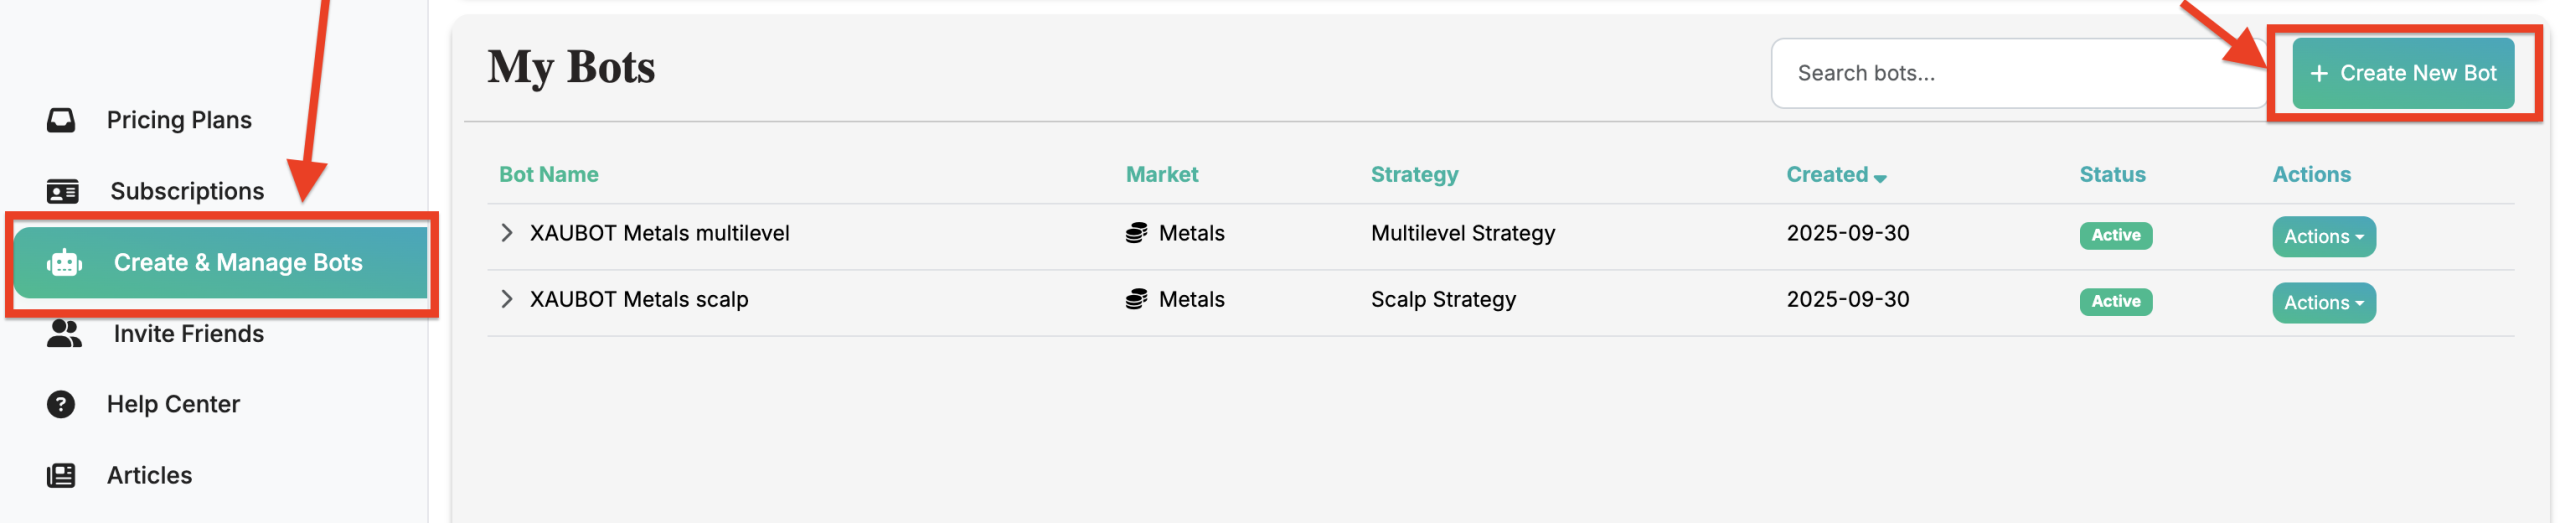Open Actions dropdown for scalp bot
Viewport: 2560px width, 523px height.
pyautogui.click(x=2323, y=303)
